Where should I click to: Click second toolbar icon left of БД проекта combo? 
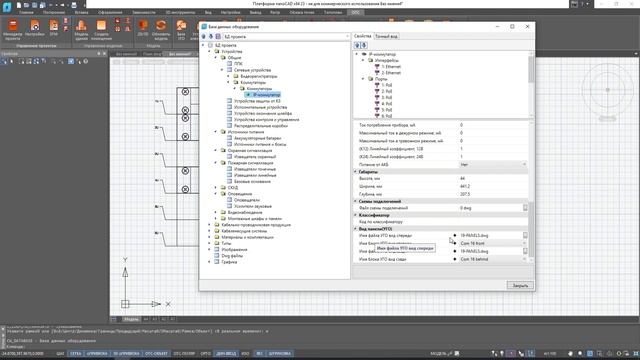(x=211, y=37)
